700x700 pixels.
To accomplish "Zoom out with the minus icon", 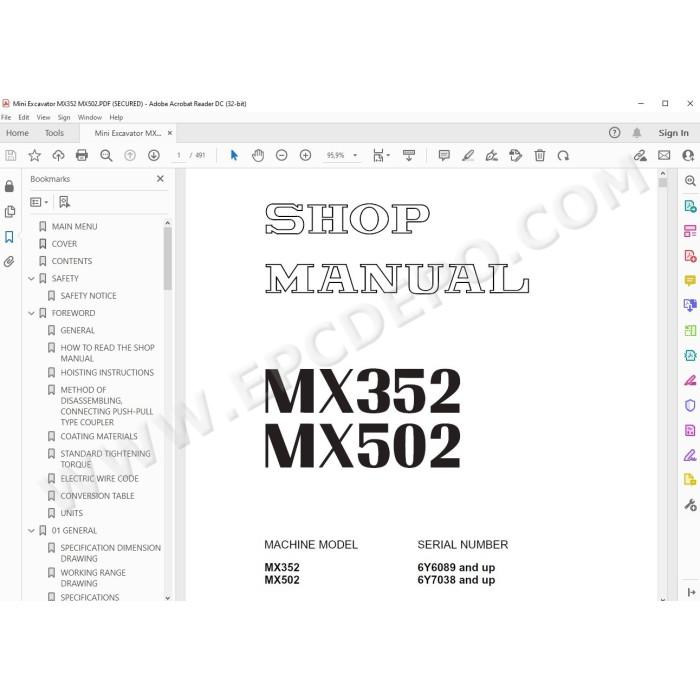I will pyautogui.click(x=282, y=155).
